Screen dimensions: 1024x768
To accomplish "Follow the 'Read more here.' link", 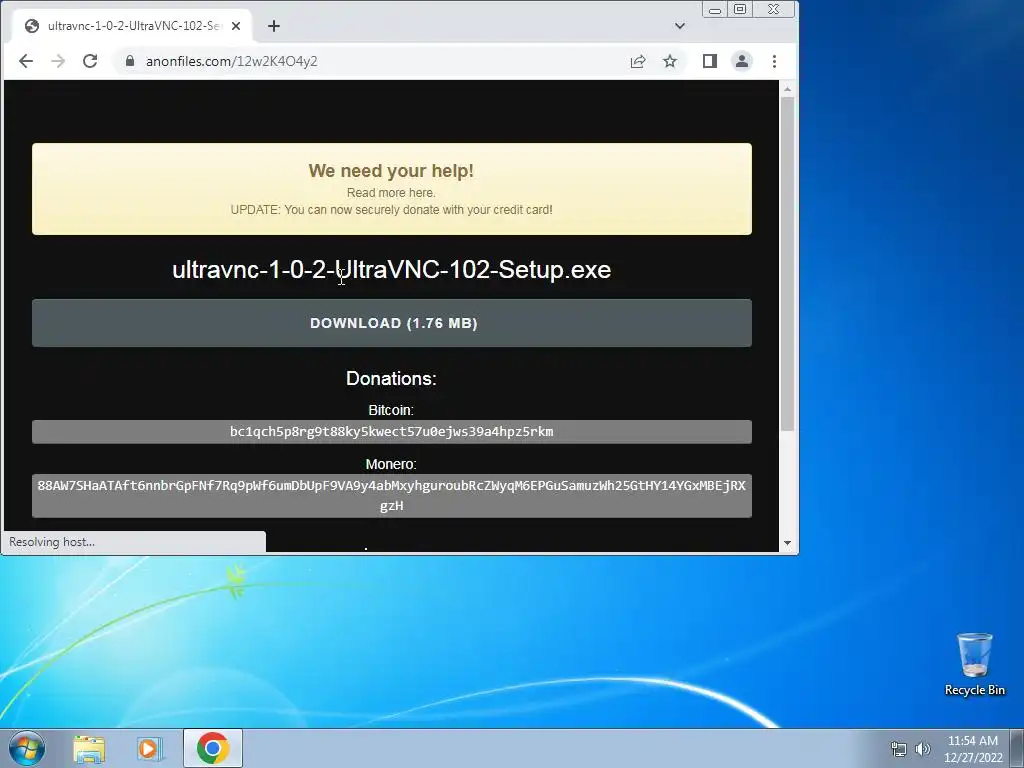I will pos(391,193).
